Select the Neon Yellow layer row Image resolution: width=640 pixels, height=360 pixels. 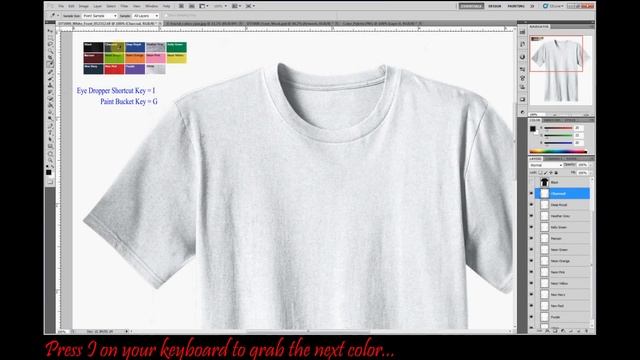coord(562,283)
